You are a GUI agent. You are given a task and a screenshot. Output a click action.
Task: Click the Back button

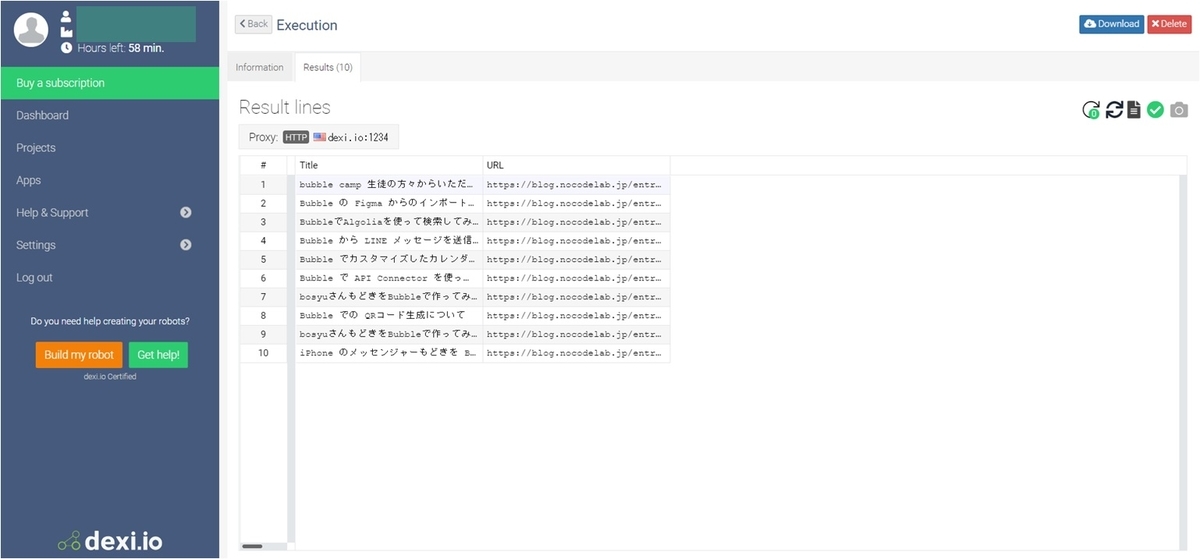253,24
